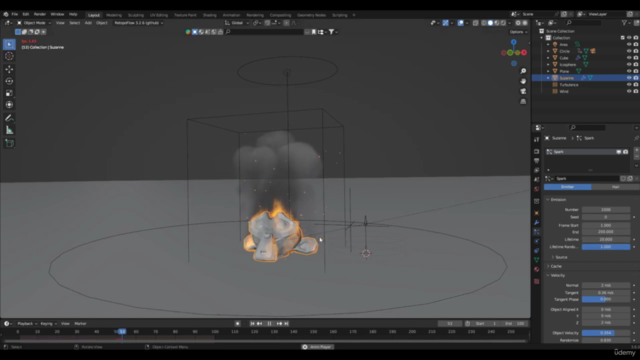This screenshot has width=640, height=360.
Task: Pause animation playback in timeline
Action: pos(269,324)
